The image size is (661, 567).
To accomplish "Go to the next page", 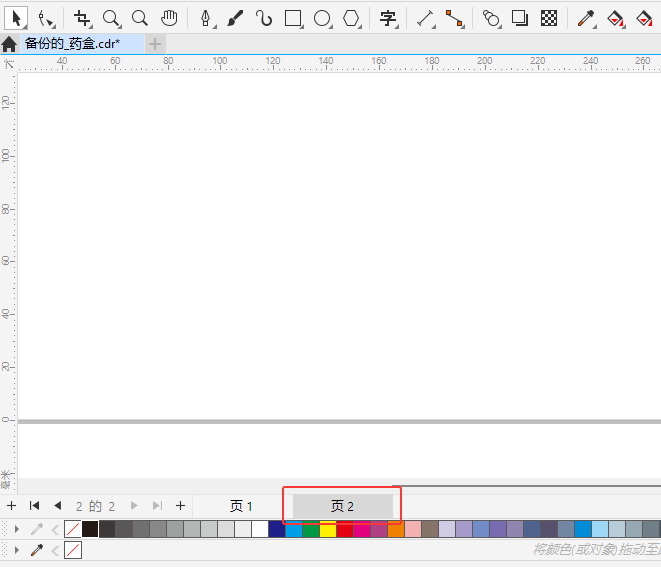I will [134, 505].
